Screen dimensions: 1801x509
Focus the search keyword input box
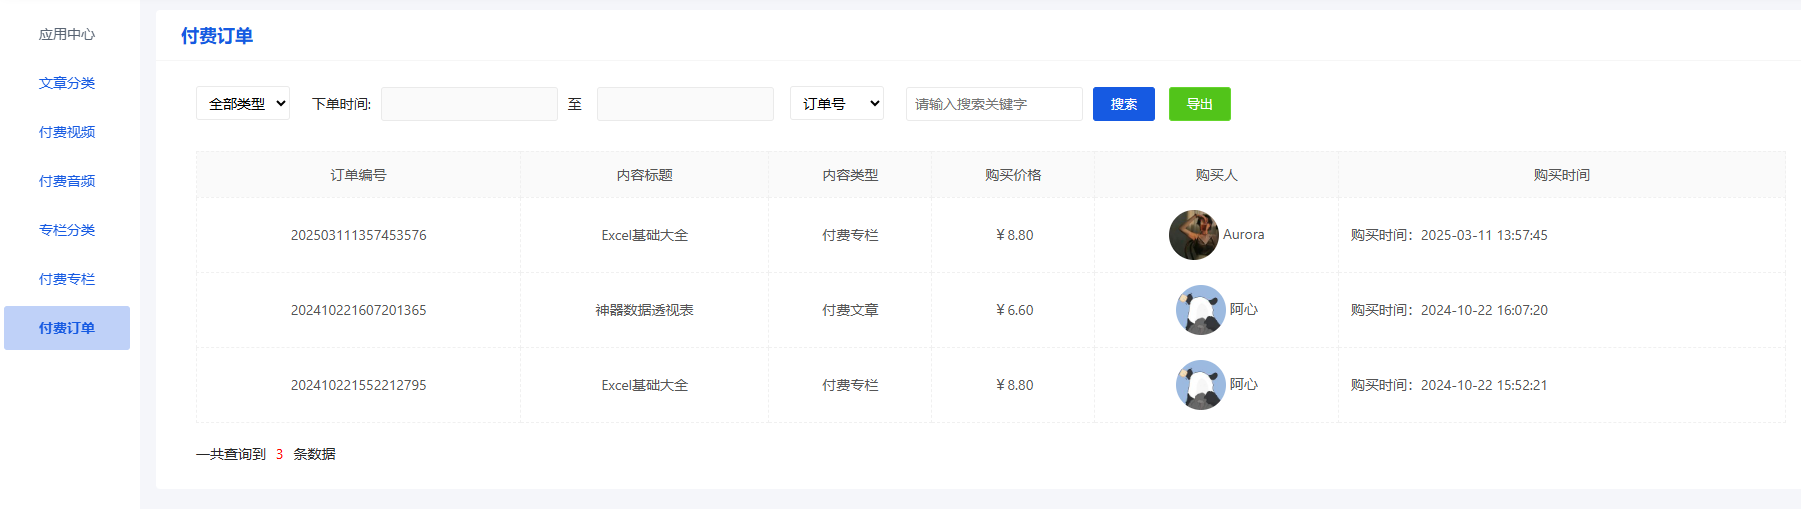pos(993,104)
